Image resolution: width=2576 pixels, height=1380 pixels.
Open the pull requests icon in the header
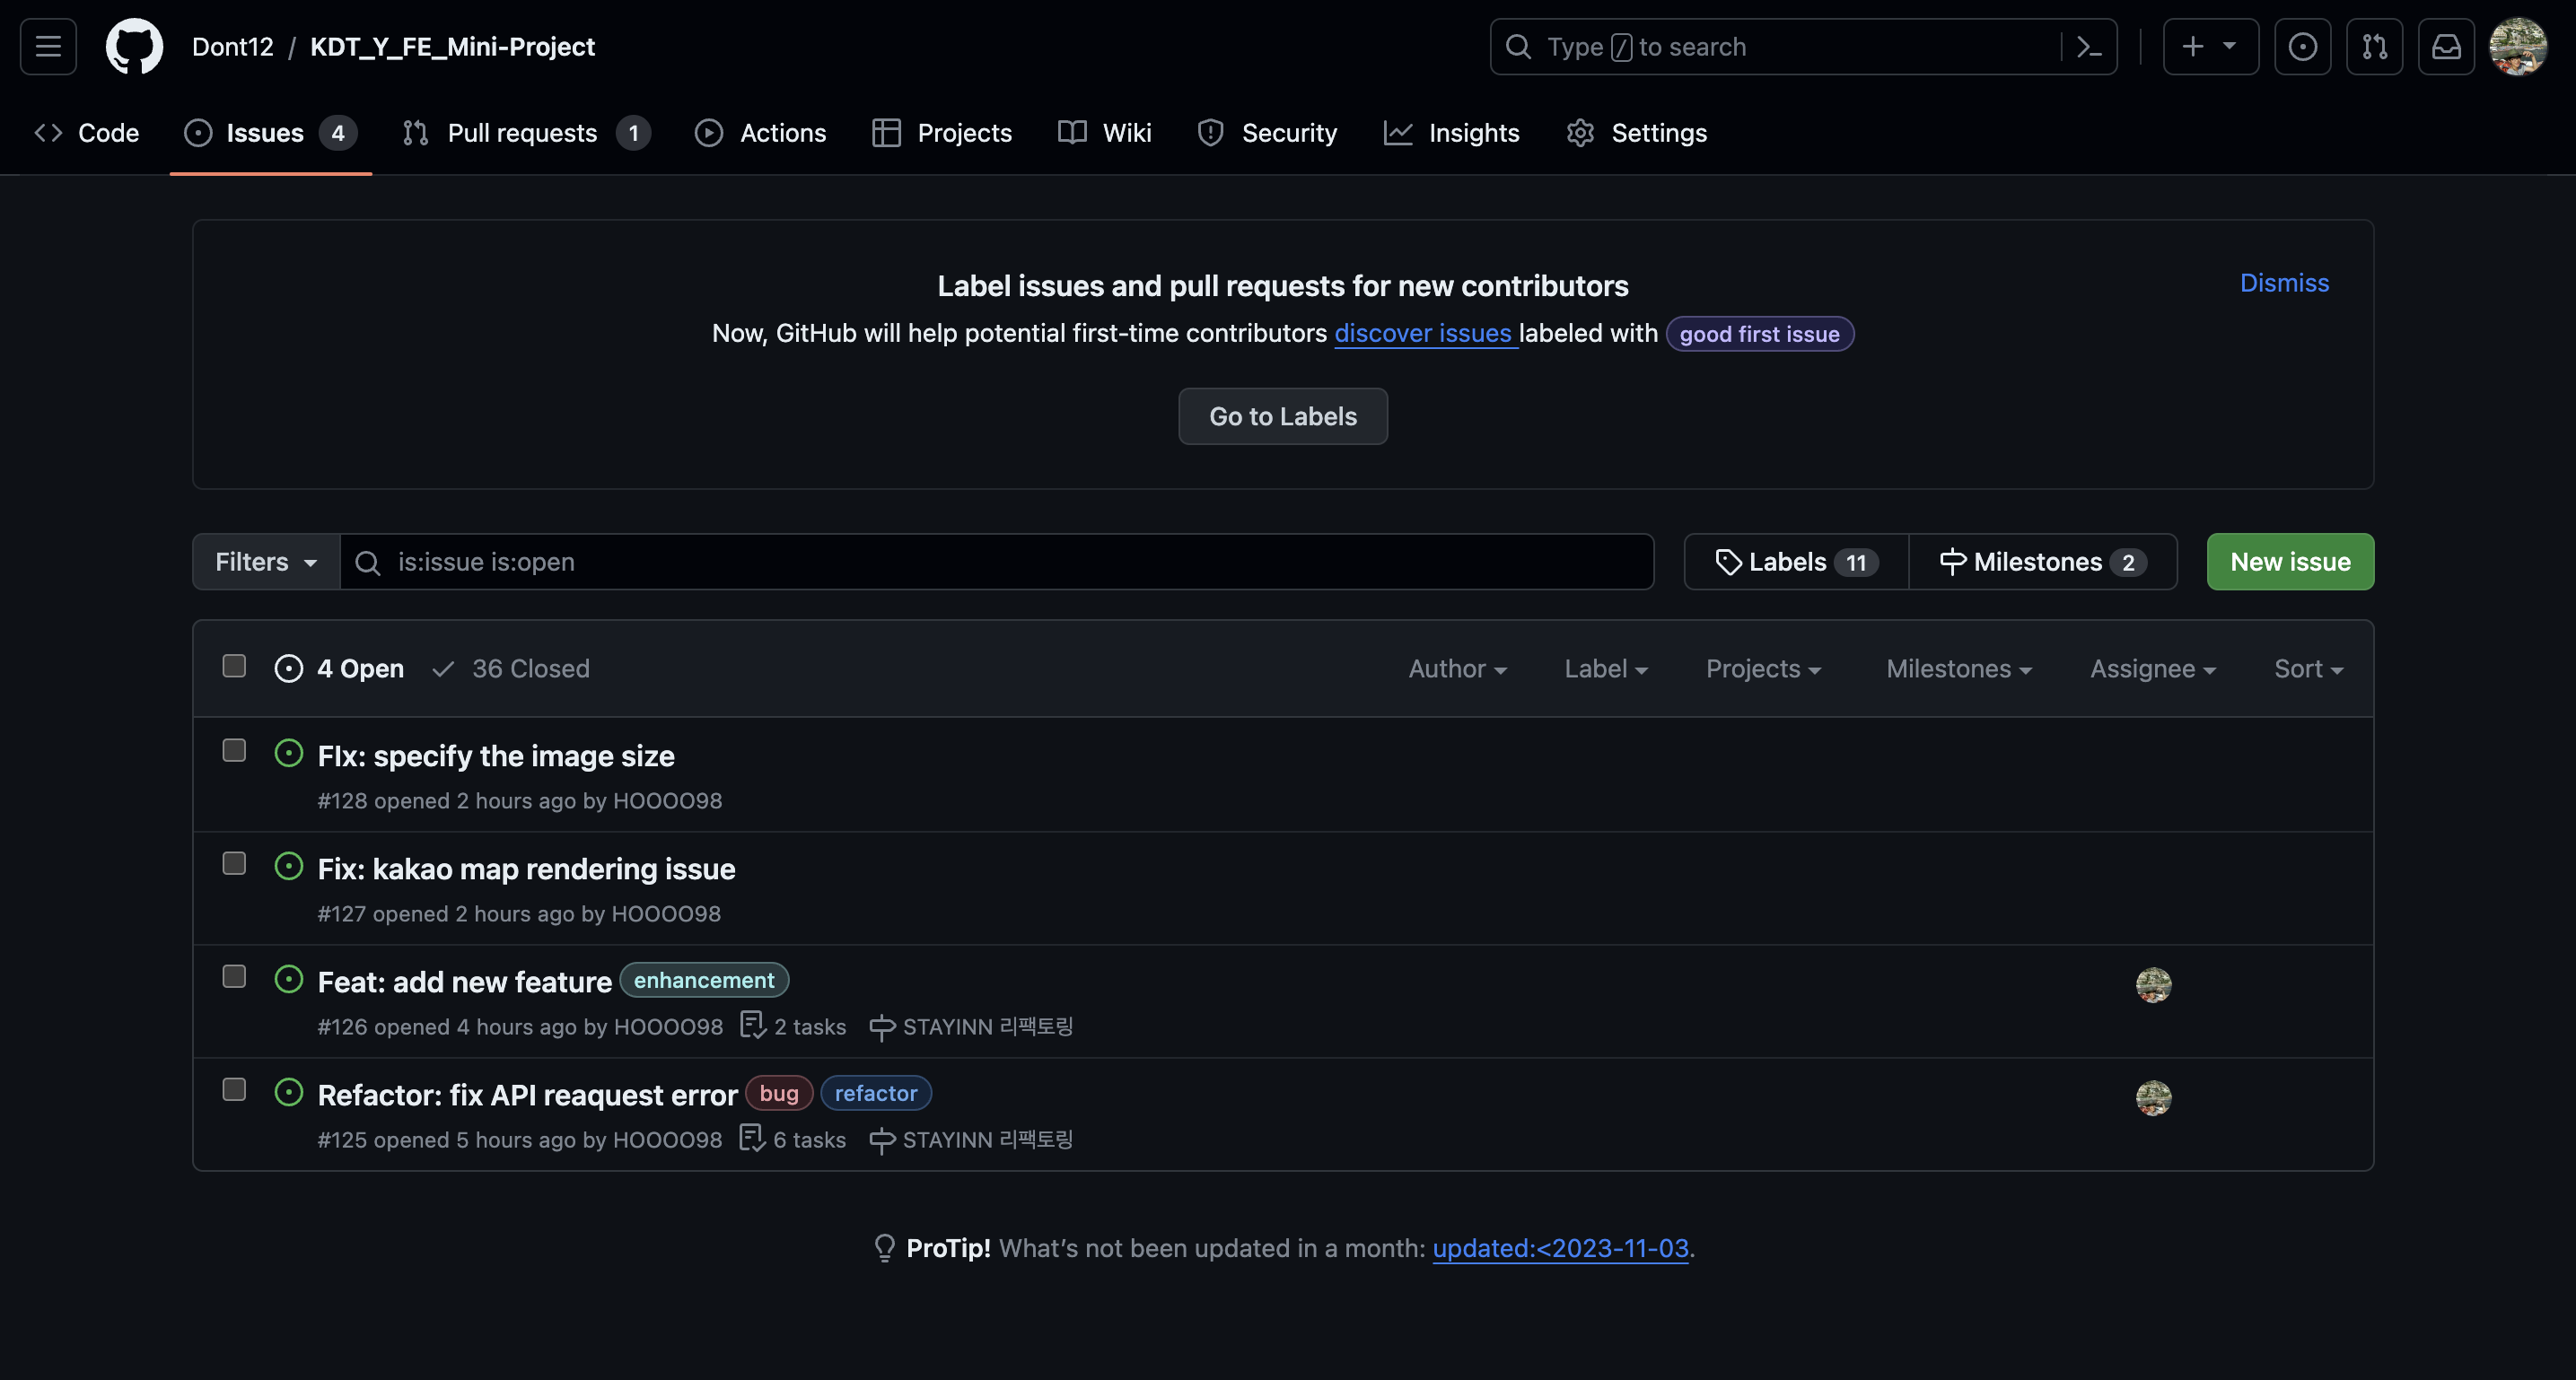(2374, 46)
